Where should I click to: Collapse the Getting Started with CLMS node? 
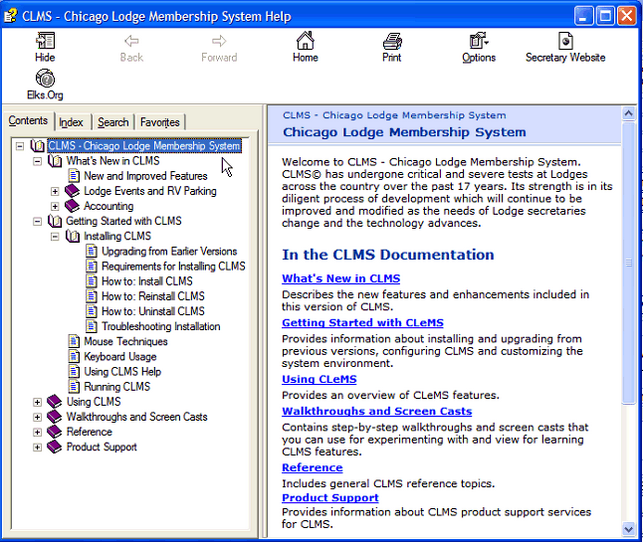coord(38,221)
